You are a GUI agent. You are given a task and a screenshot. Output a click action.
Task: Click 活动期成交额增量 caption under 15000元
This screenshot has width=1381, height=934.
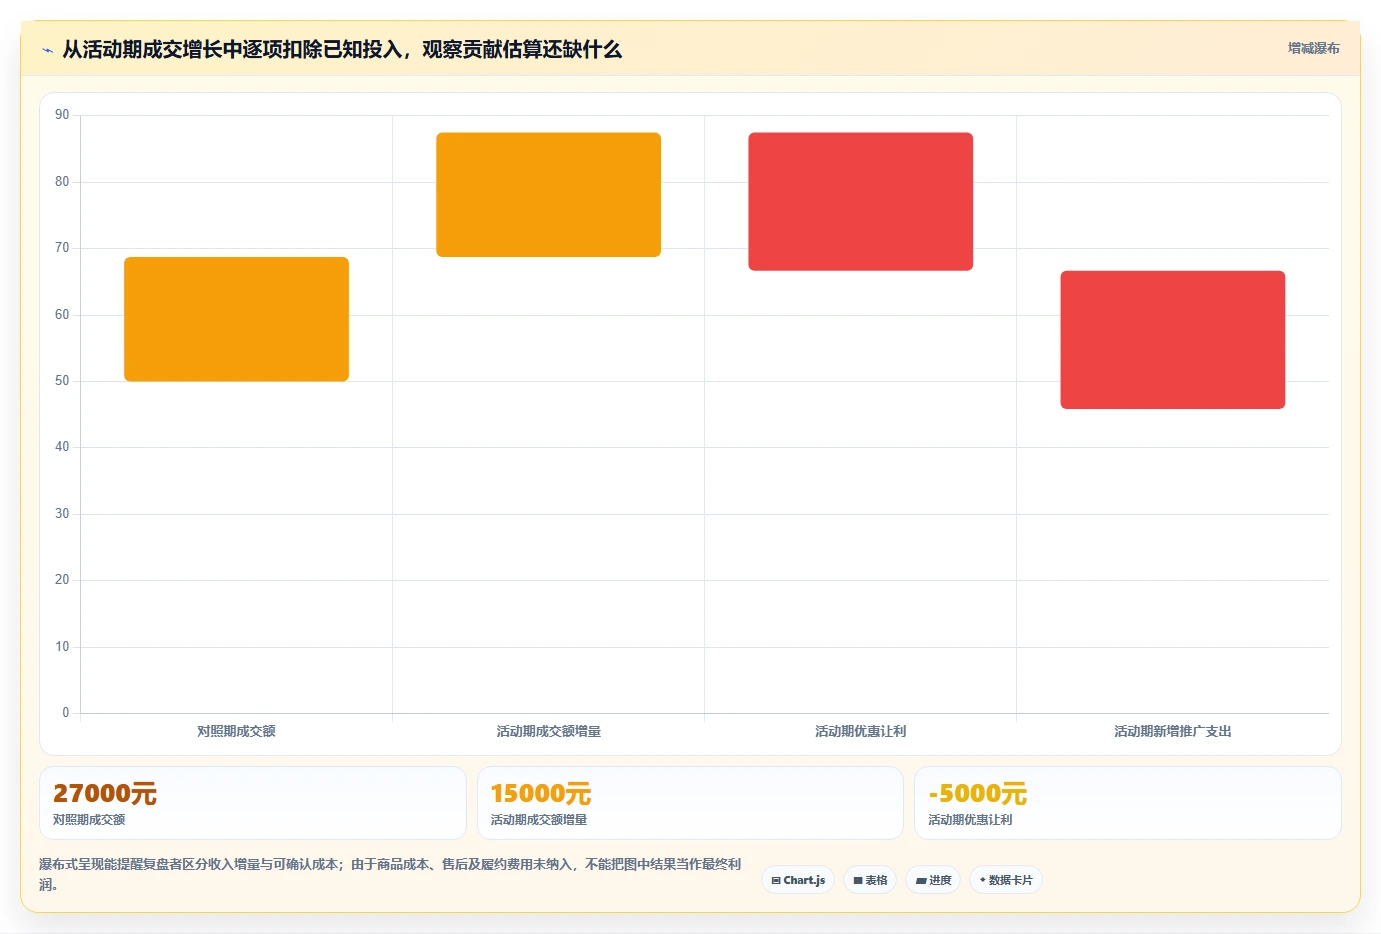tap(539, 820)
